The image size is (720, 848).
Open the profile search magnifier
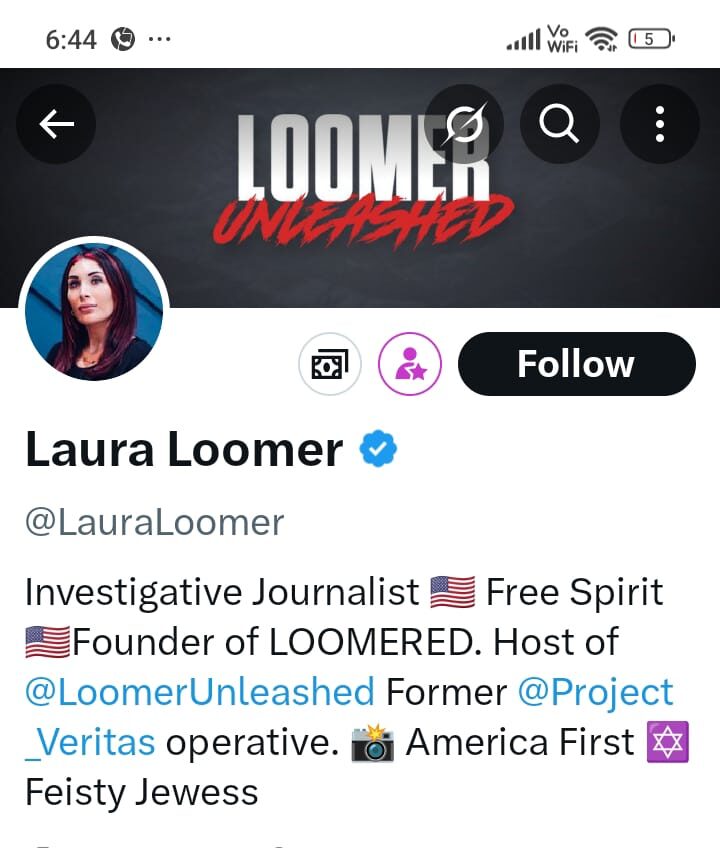[x=559, y=124]
